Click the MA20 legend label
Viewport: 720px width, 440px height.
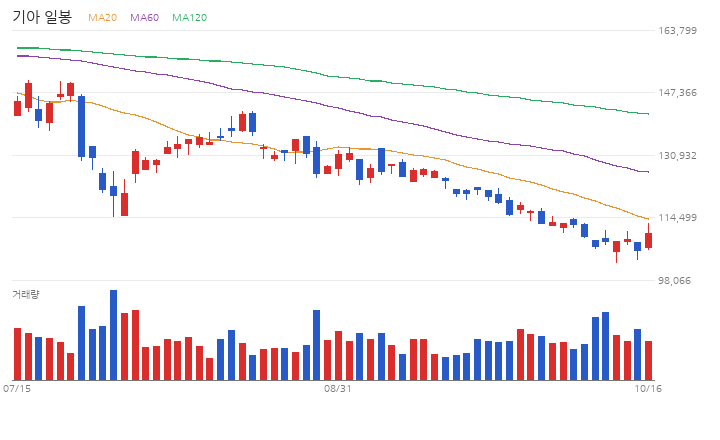pyautogui.click(x=102, y=17)
